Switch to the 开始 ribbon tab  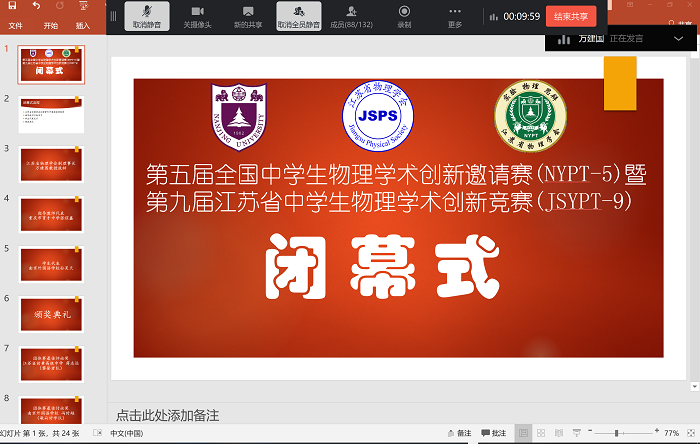tap(50, 26)
